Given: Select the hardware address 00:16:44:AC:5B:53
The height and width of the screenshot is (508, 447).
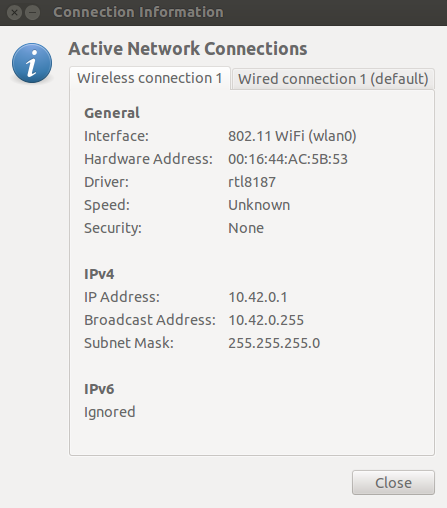Looking at the screenshot, I should coord(288,159).
